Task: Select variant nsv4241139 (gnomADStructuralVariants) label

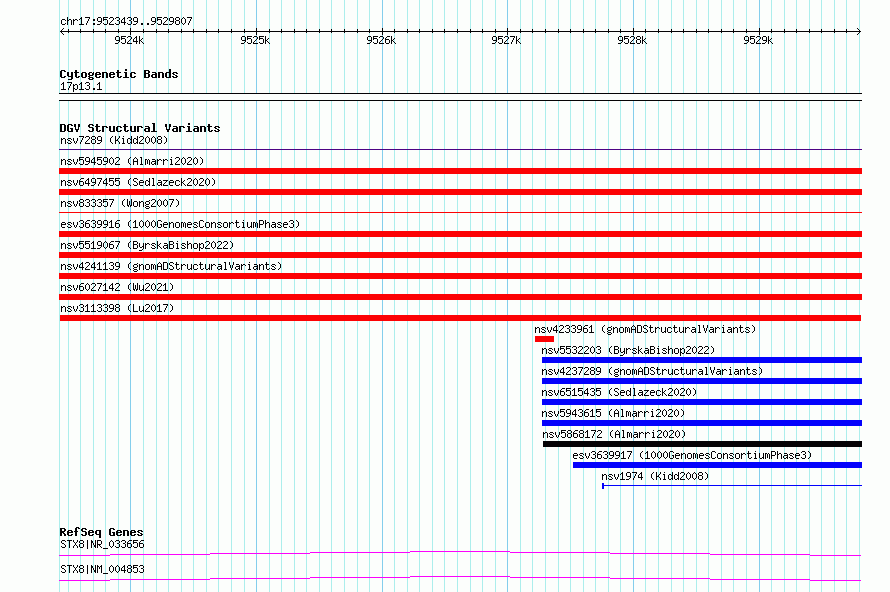Action: point(171,266)
